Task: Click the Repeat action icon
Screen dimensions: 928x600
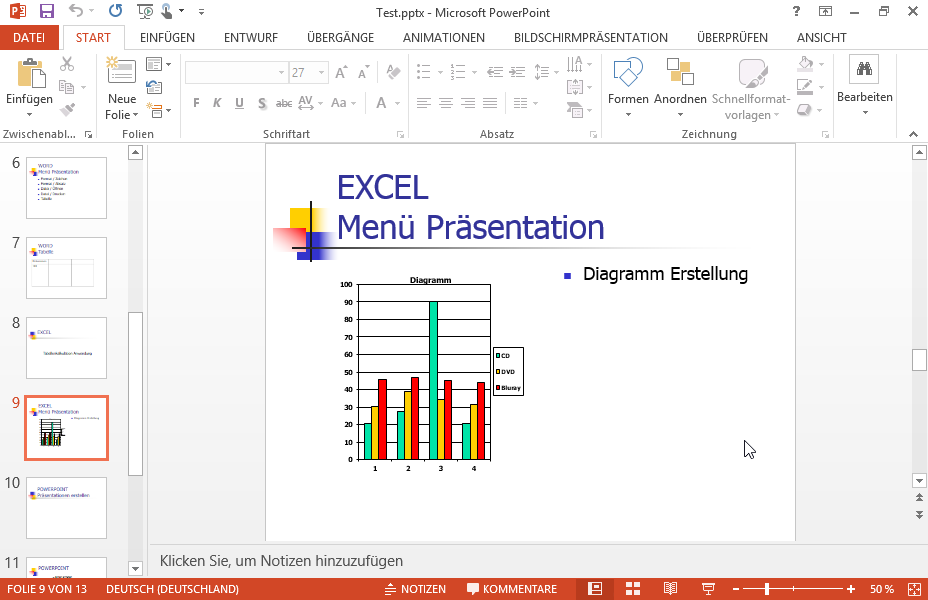Action: click(115, 11)
